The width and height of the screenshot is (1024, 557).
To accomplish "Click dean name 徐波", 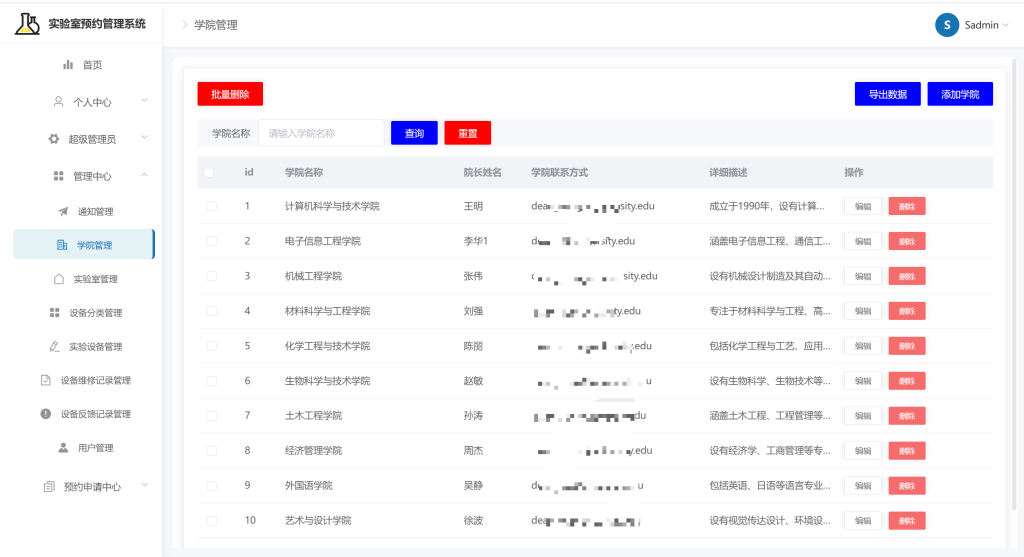I will point(473,520).
